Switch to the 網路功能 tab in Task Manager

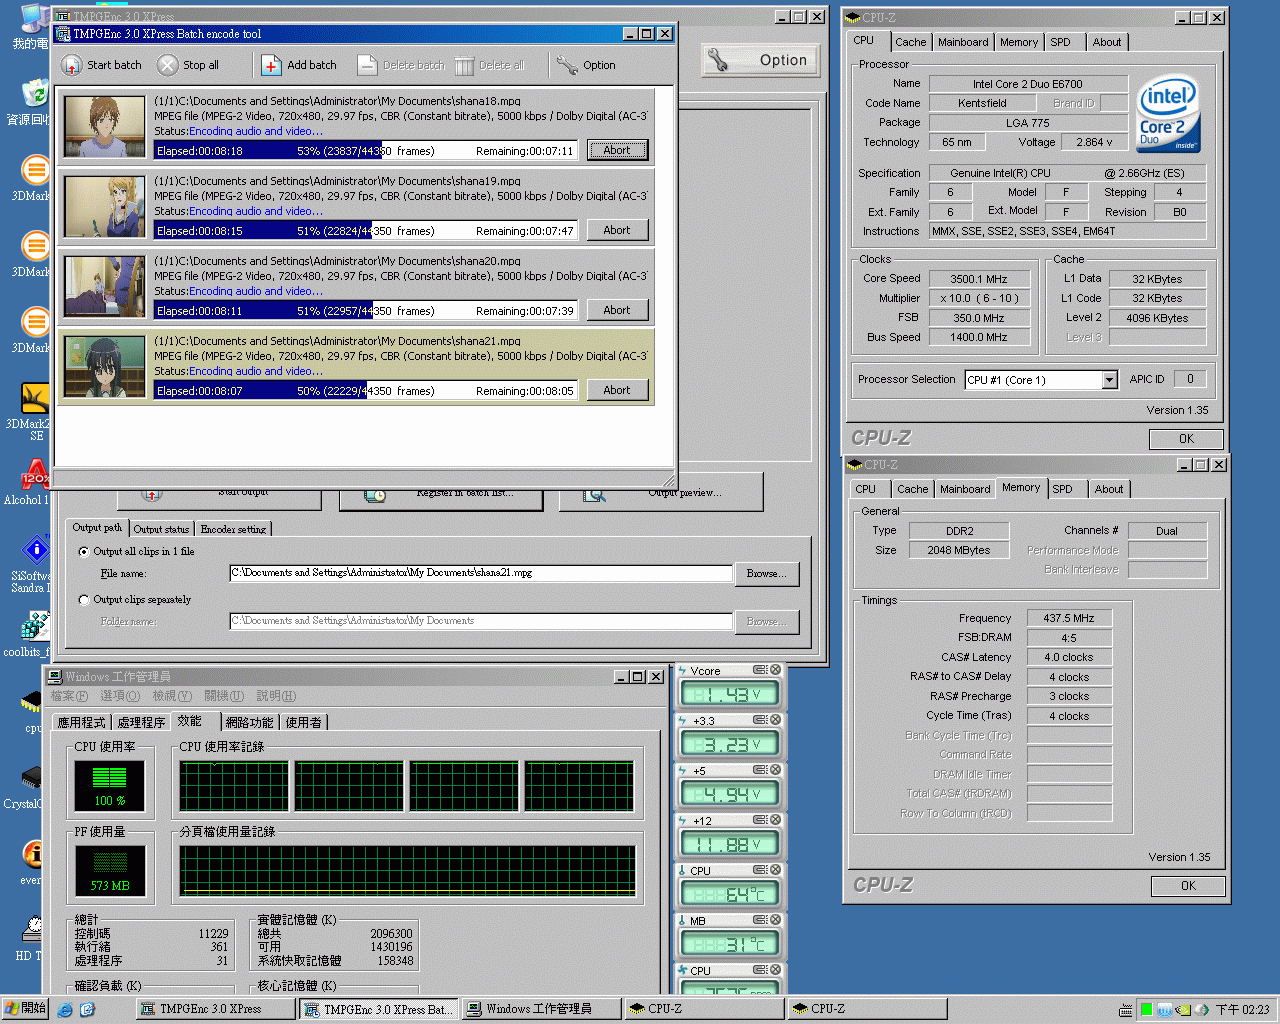[249, 722]
